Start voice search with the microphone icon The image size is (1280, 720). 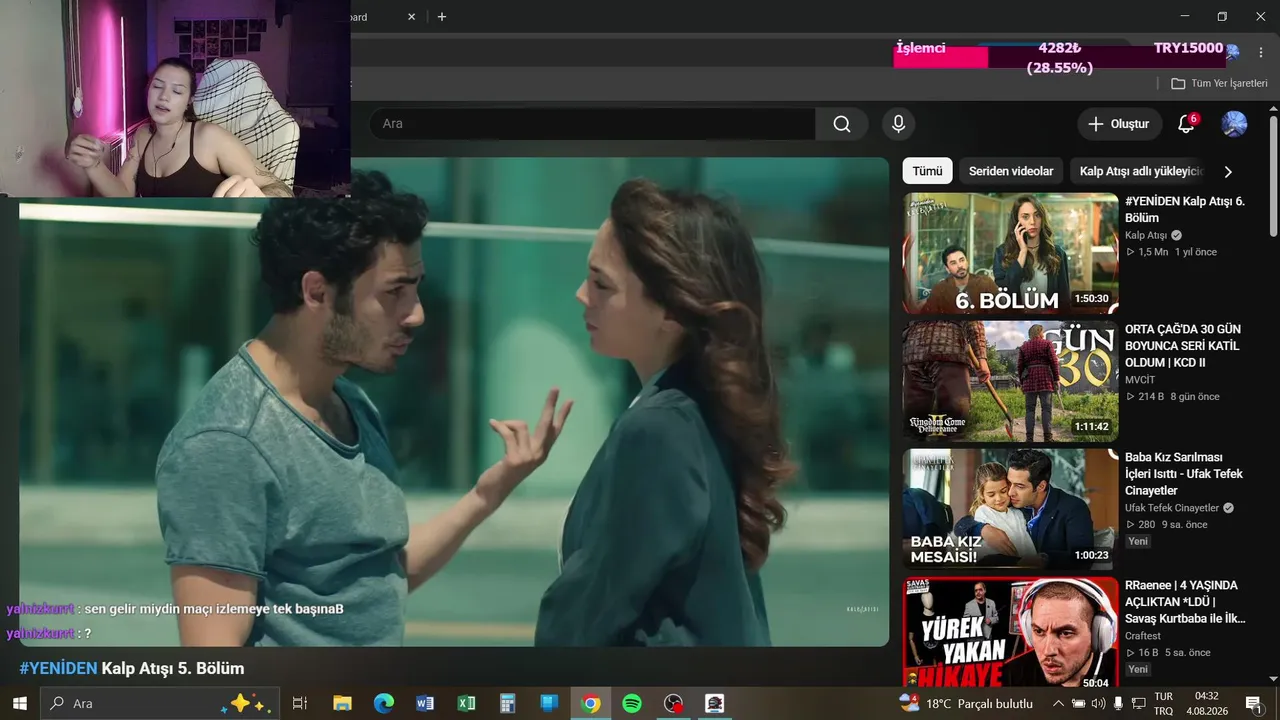[898, 124]
